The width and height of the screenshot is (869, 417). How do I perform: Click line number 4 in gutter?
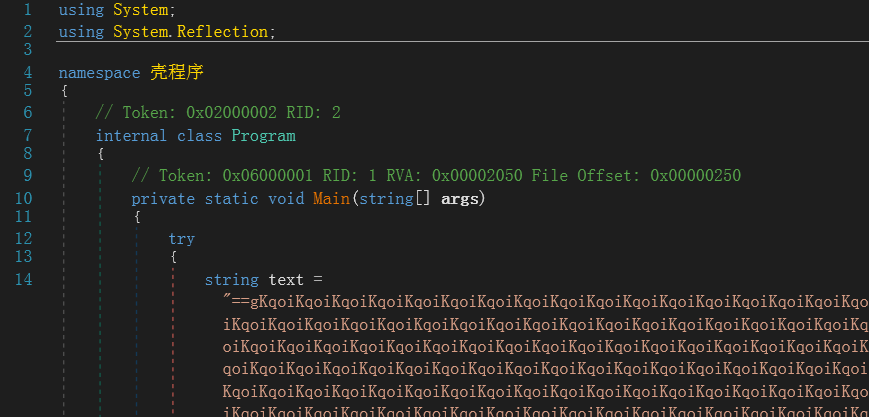(x=27, y=73)
